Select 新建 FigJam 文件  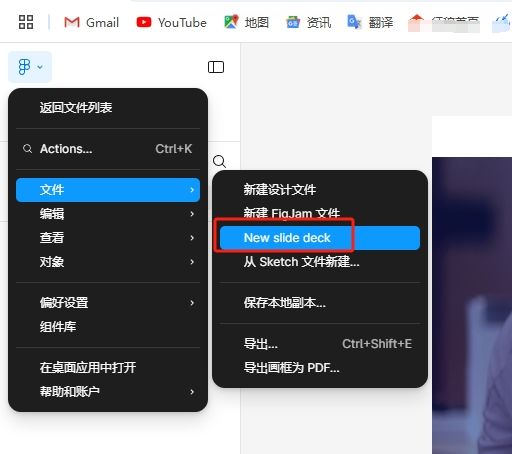pyautogui.click(x=320, y=214)
